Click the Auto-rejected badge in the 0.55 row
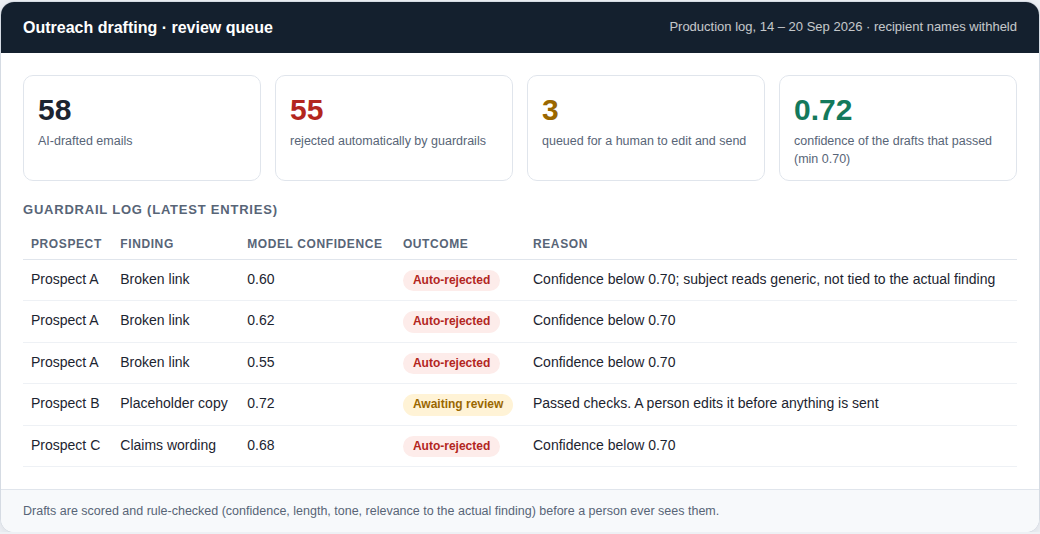Image resolution: width=1040 pixels, height=534 pixels. (452, 363)
